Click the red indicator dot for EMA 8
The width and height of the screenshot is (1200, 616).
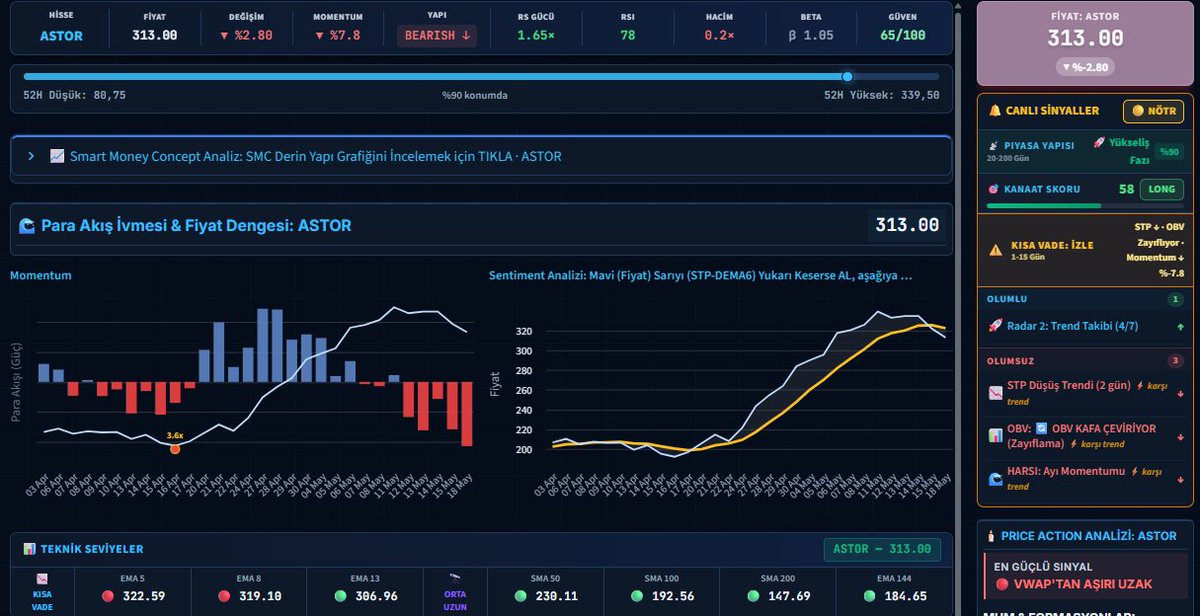(x=224, y=596)
